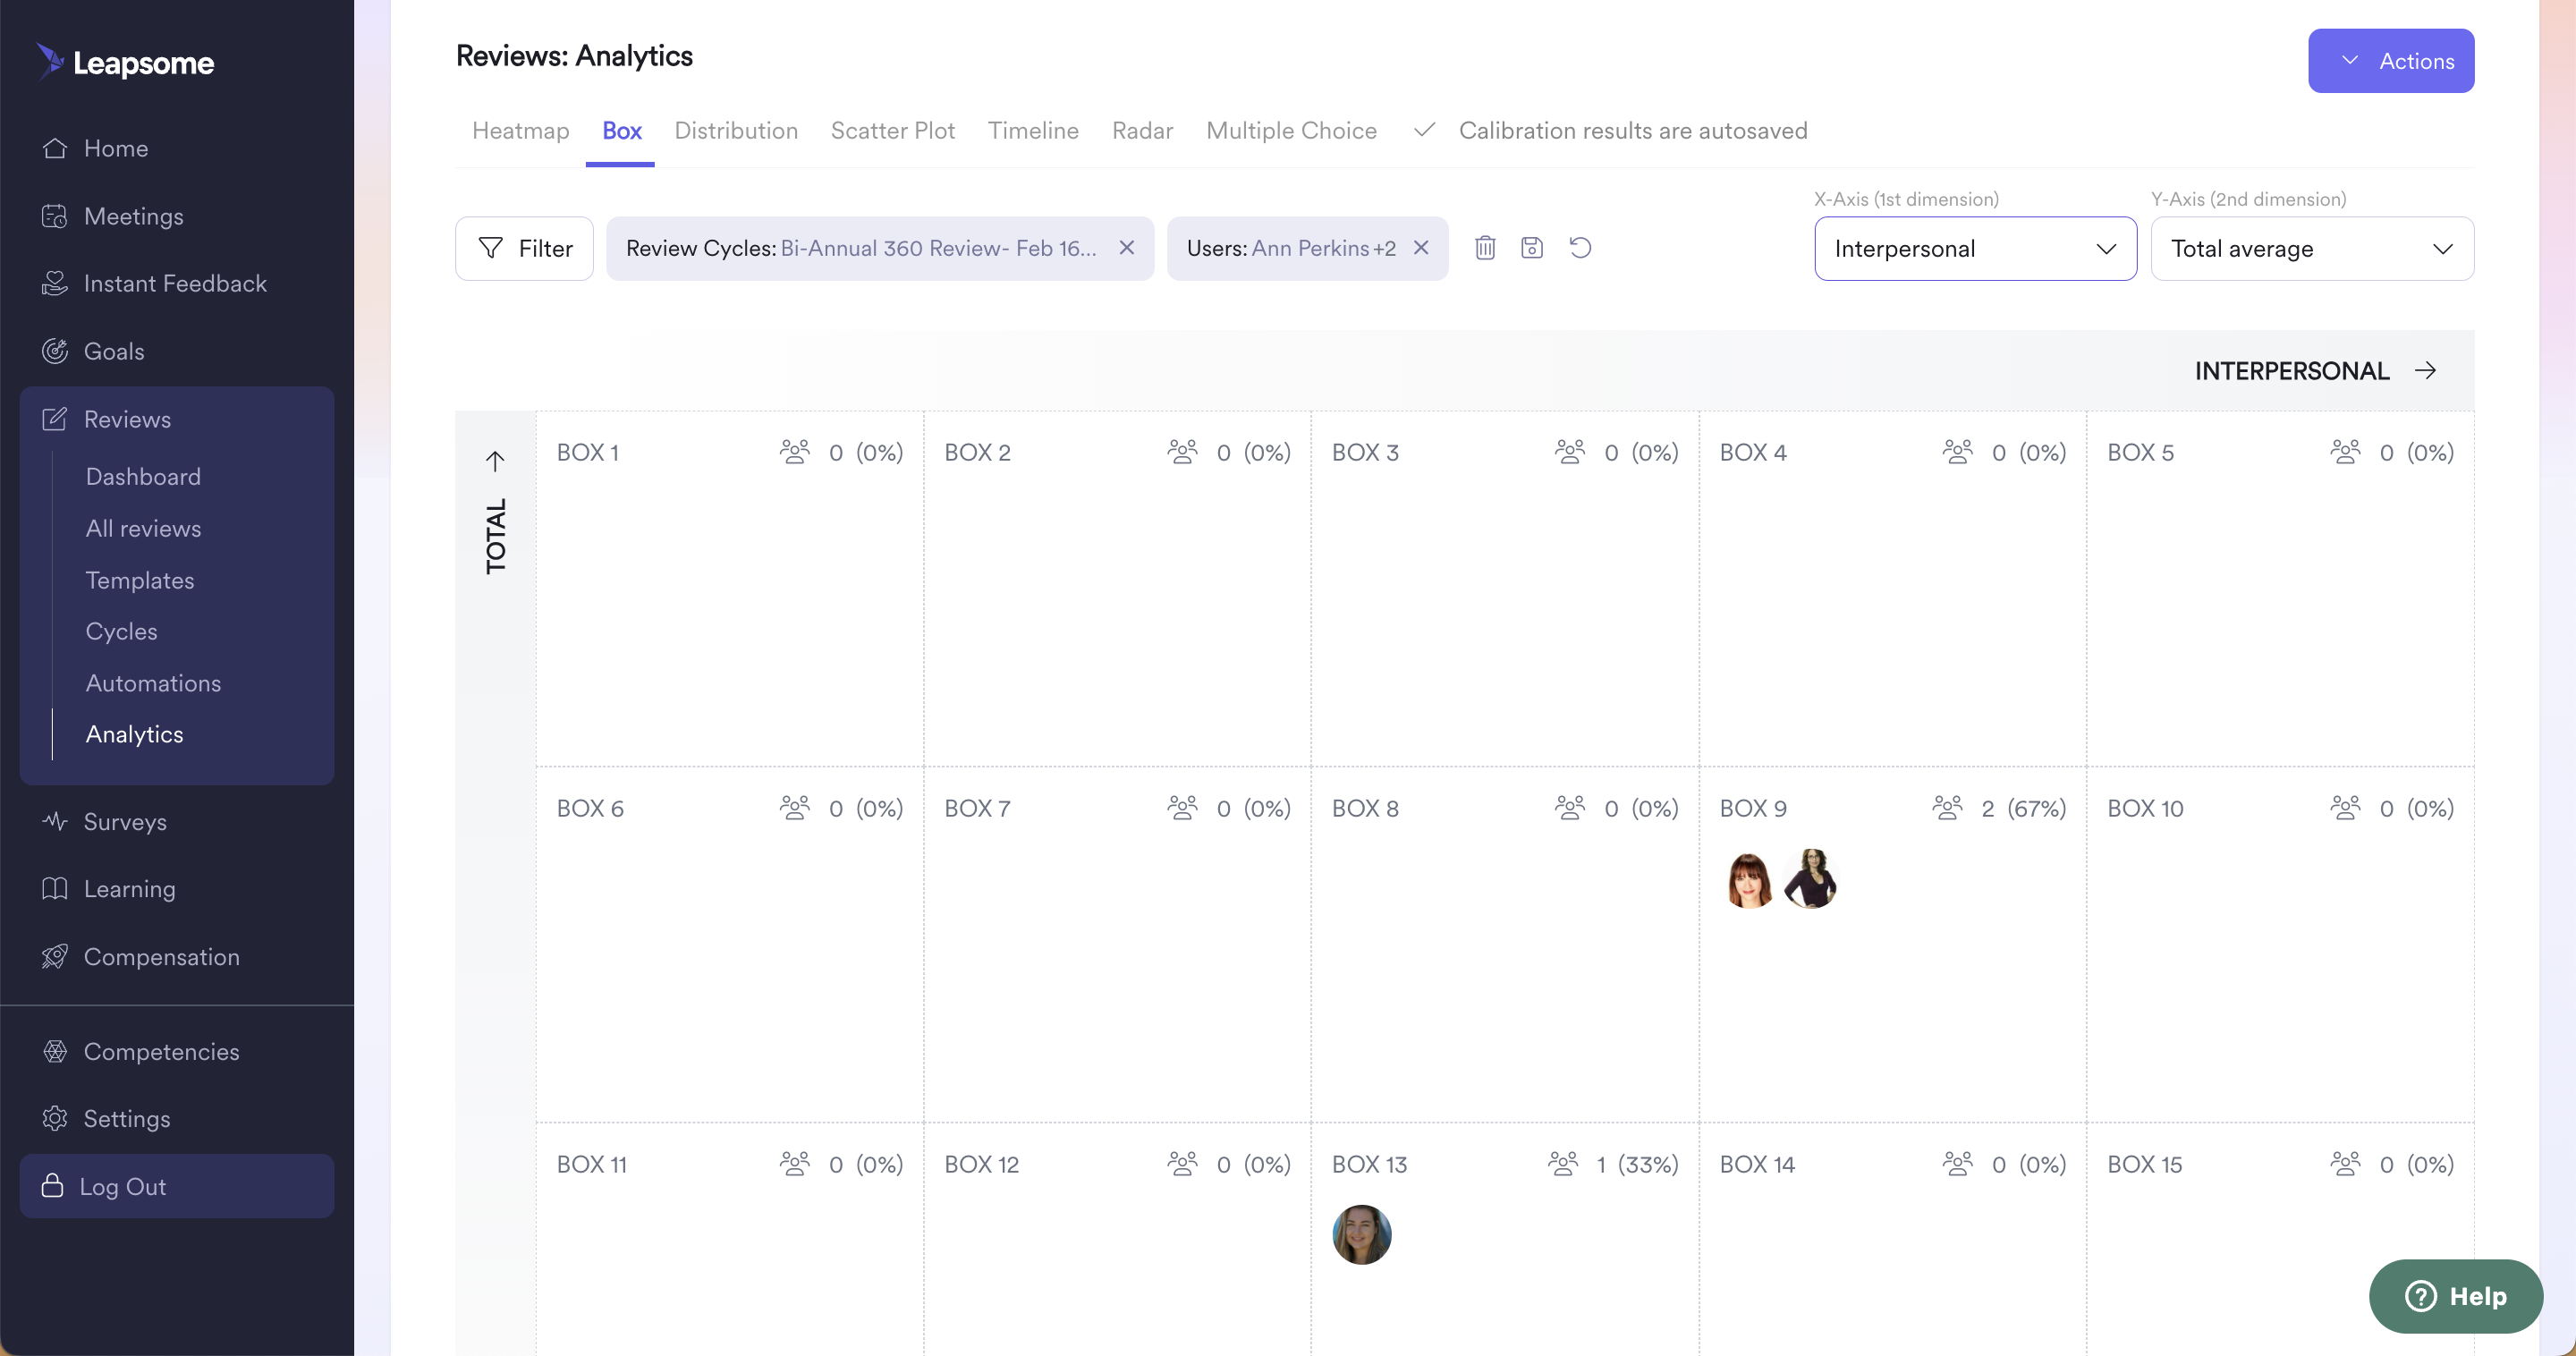Viewport: 2576px width, 1356px height.
Task: Click the 1 (33%) count in Box 13
Action: [1637, 1164]
